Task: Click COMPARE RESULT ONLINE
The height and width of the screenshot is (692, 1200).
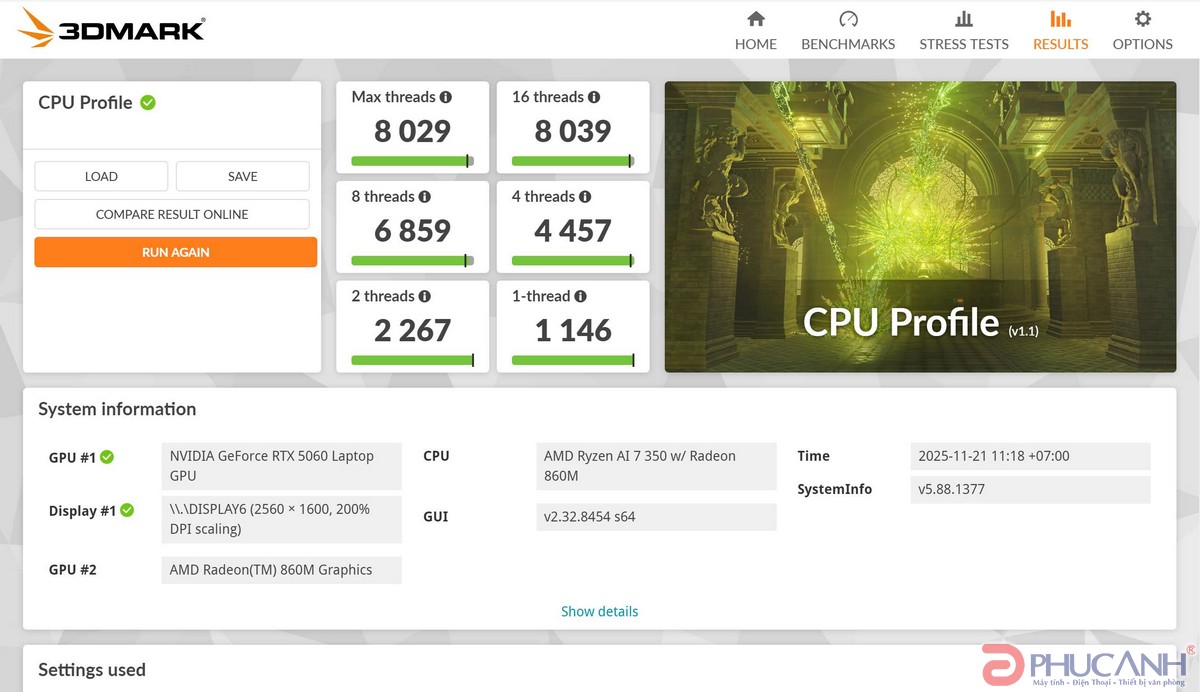Action: (171, 214)
